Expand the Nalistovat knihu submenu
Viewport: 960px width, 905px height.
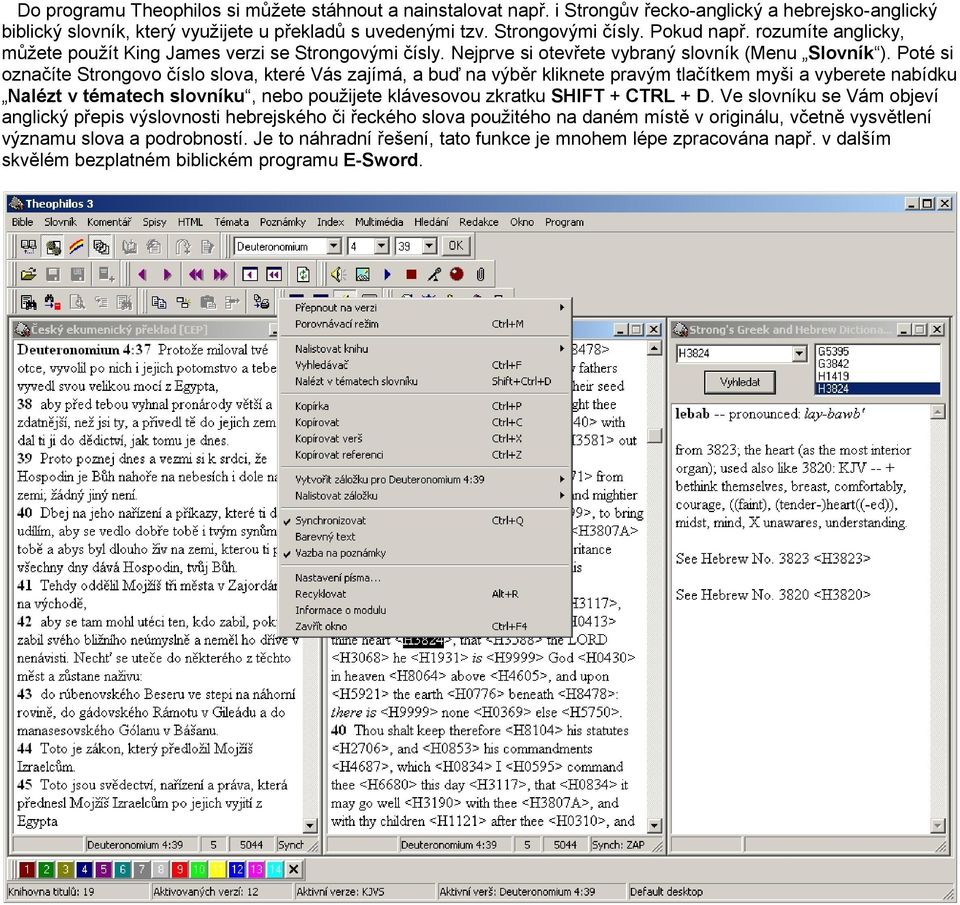pyautogui.click(x=424, y=348)
